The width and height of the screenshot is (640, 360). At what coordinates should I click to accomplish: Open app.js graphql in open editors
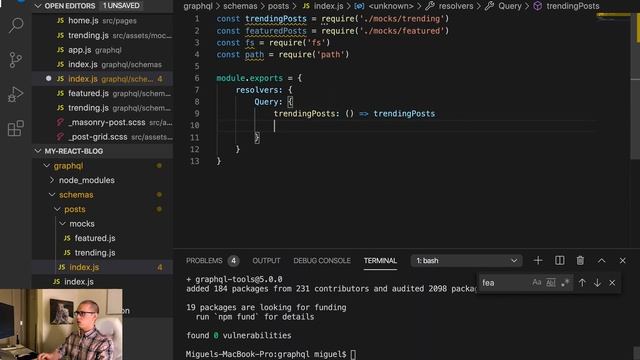pyautogui.click(x=102, y=50)
